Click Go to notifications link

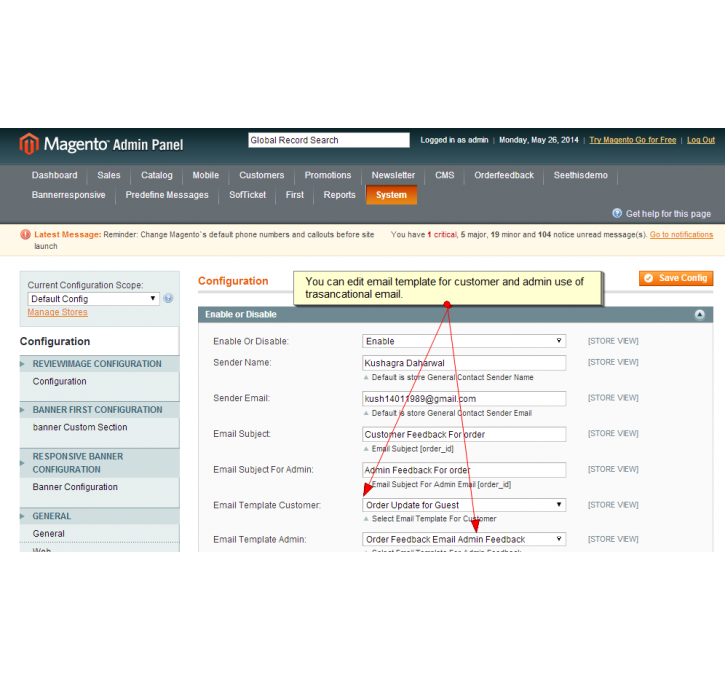tap(681, 235)
